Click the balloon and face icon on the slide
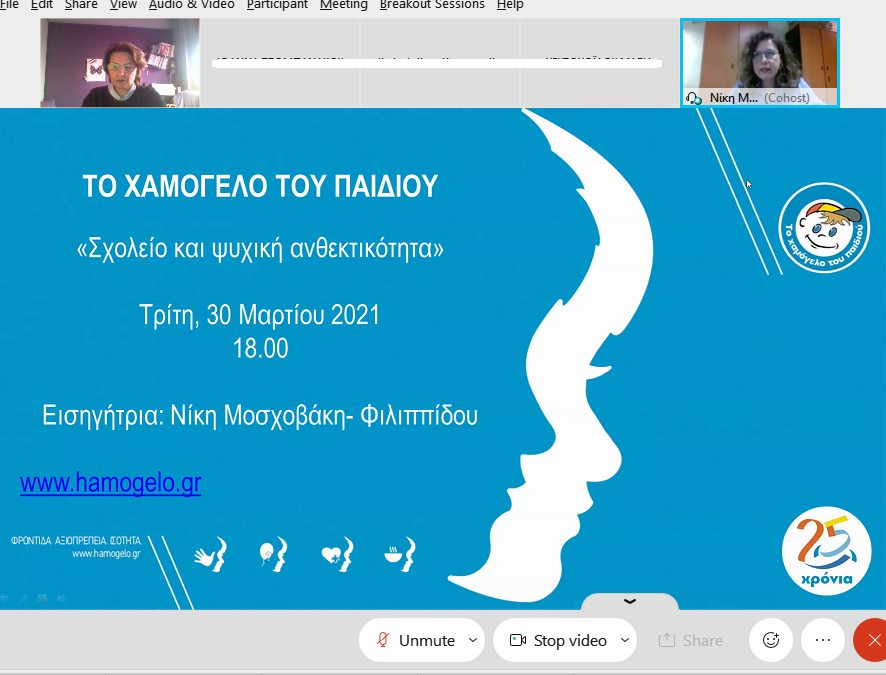Image resolution: width=886 pixels, height=675 pixels. click(273, 554)
